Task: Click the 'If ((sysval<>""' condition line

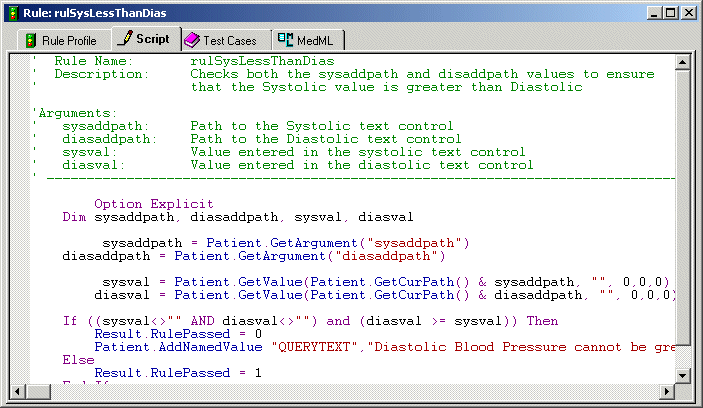Action: click(310, 321)
